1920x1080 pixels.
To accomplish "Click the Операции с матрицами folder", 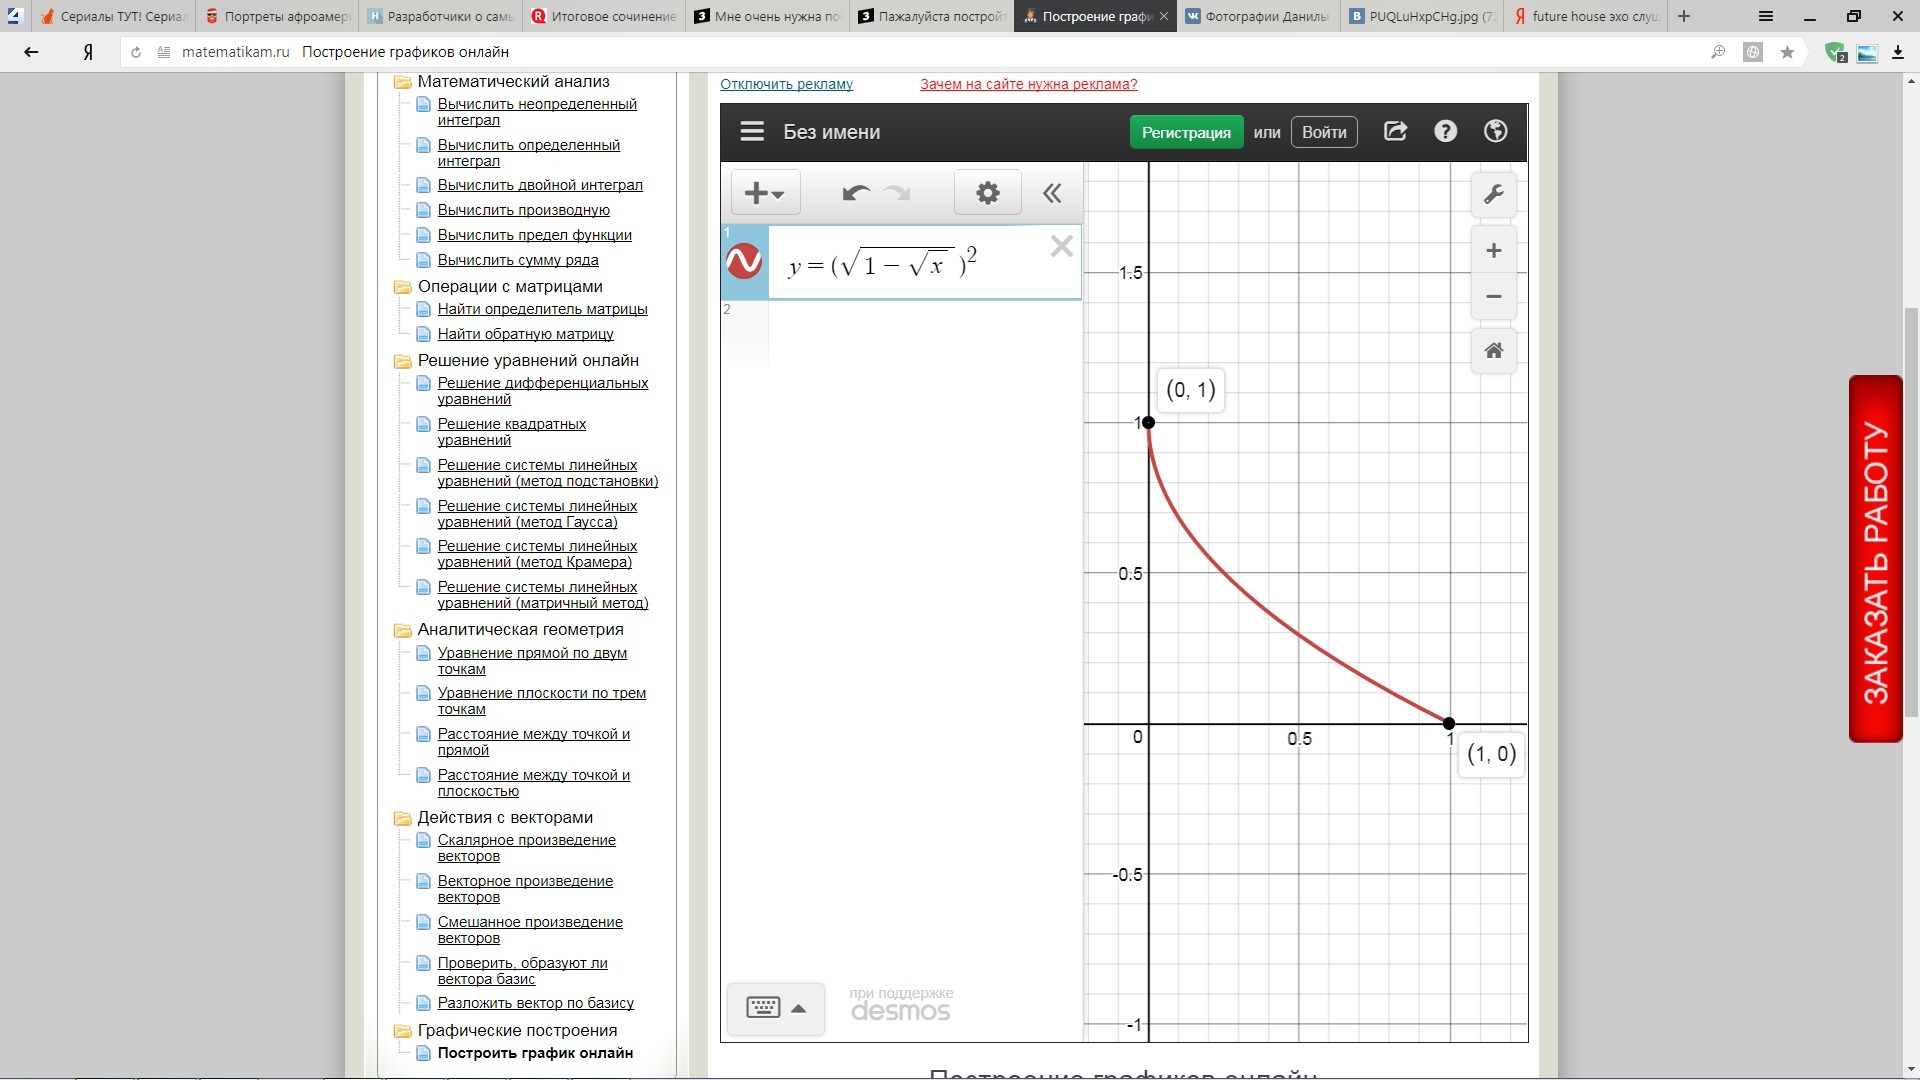I will tap(510, 286).
